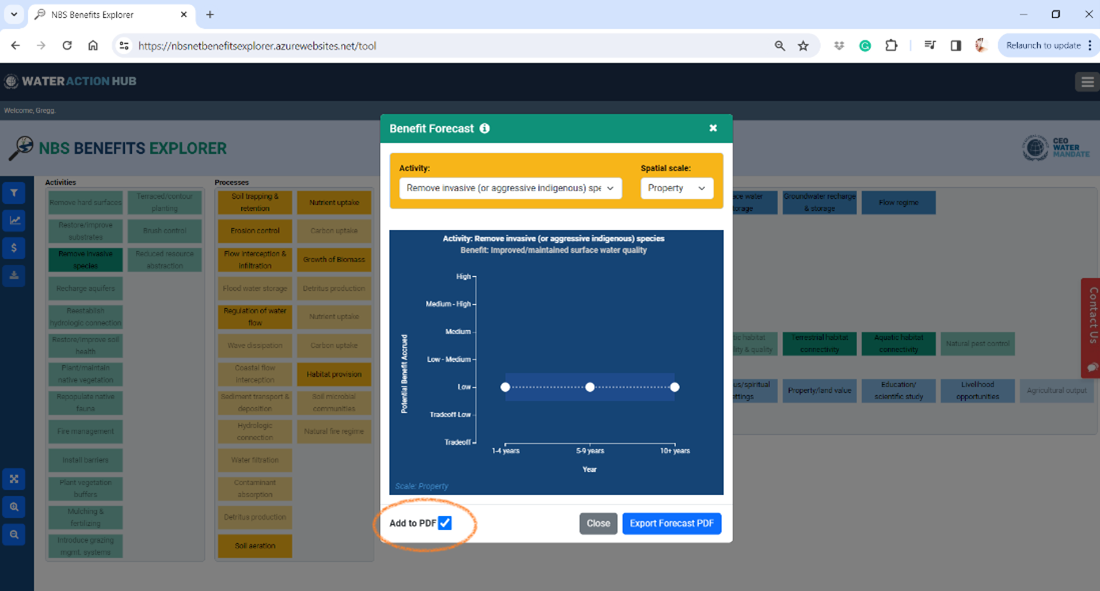Open the hamburger menu in site header

(x=1087, y=82)
